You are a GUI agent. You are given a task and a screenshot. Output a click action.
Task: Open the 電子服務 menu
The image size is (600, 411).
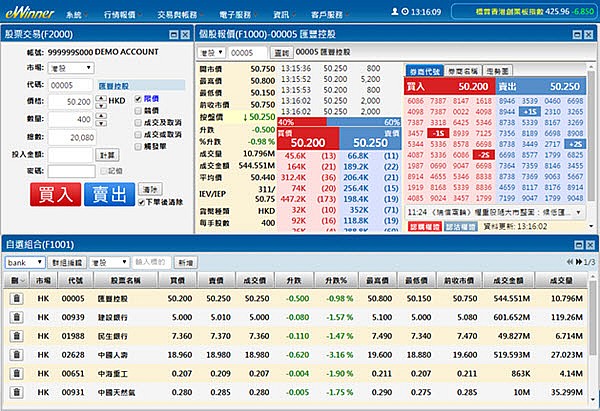tap(237, 15)
